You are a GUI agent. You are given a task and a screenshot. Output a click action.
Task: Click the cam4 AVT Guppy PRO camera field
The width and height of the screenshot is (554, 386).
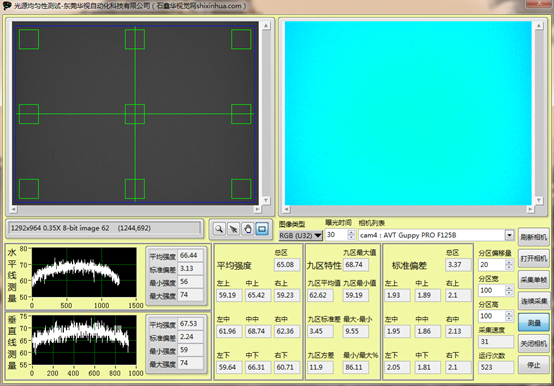[x=432, y=235]
